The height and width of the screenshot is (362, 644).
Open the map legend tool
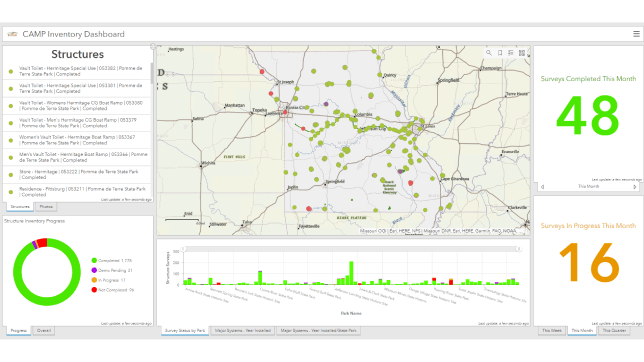511,53
